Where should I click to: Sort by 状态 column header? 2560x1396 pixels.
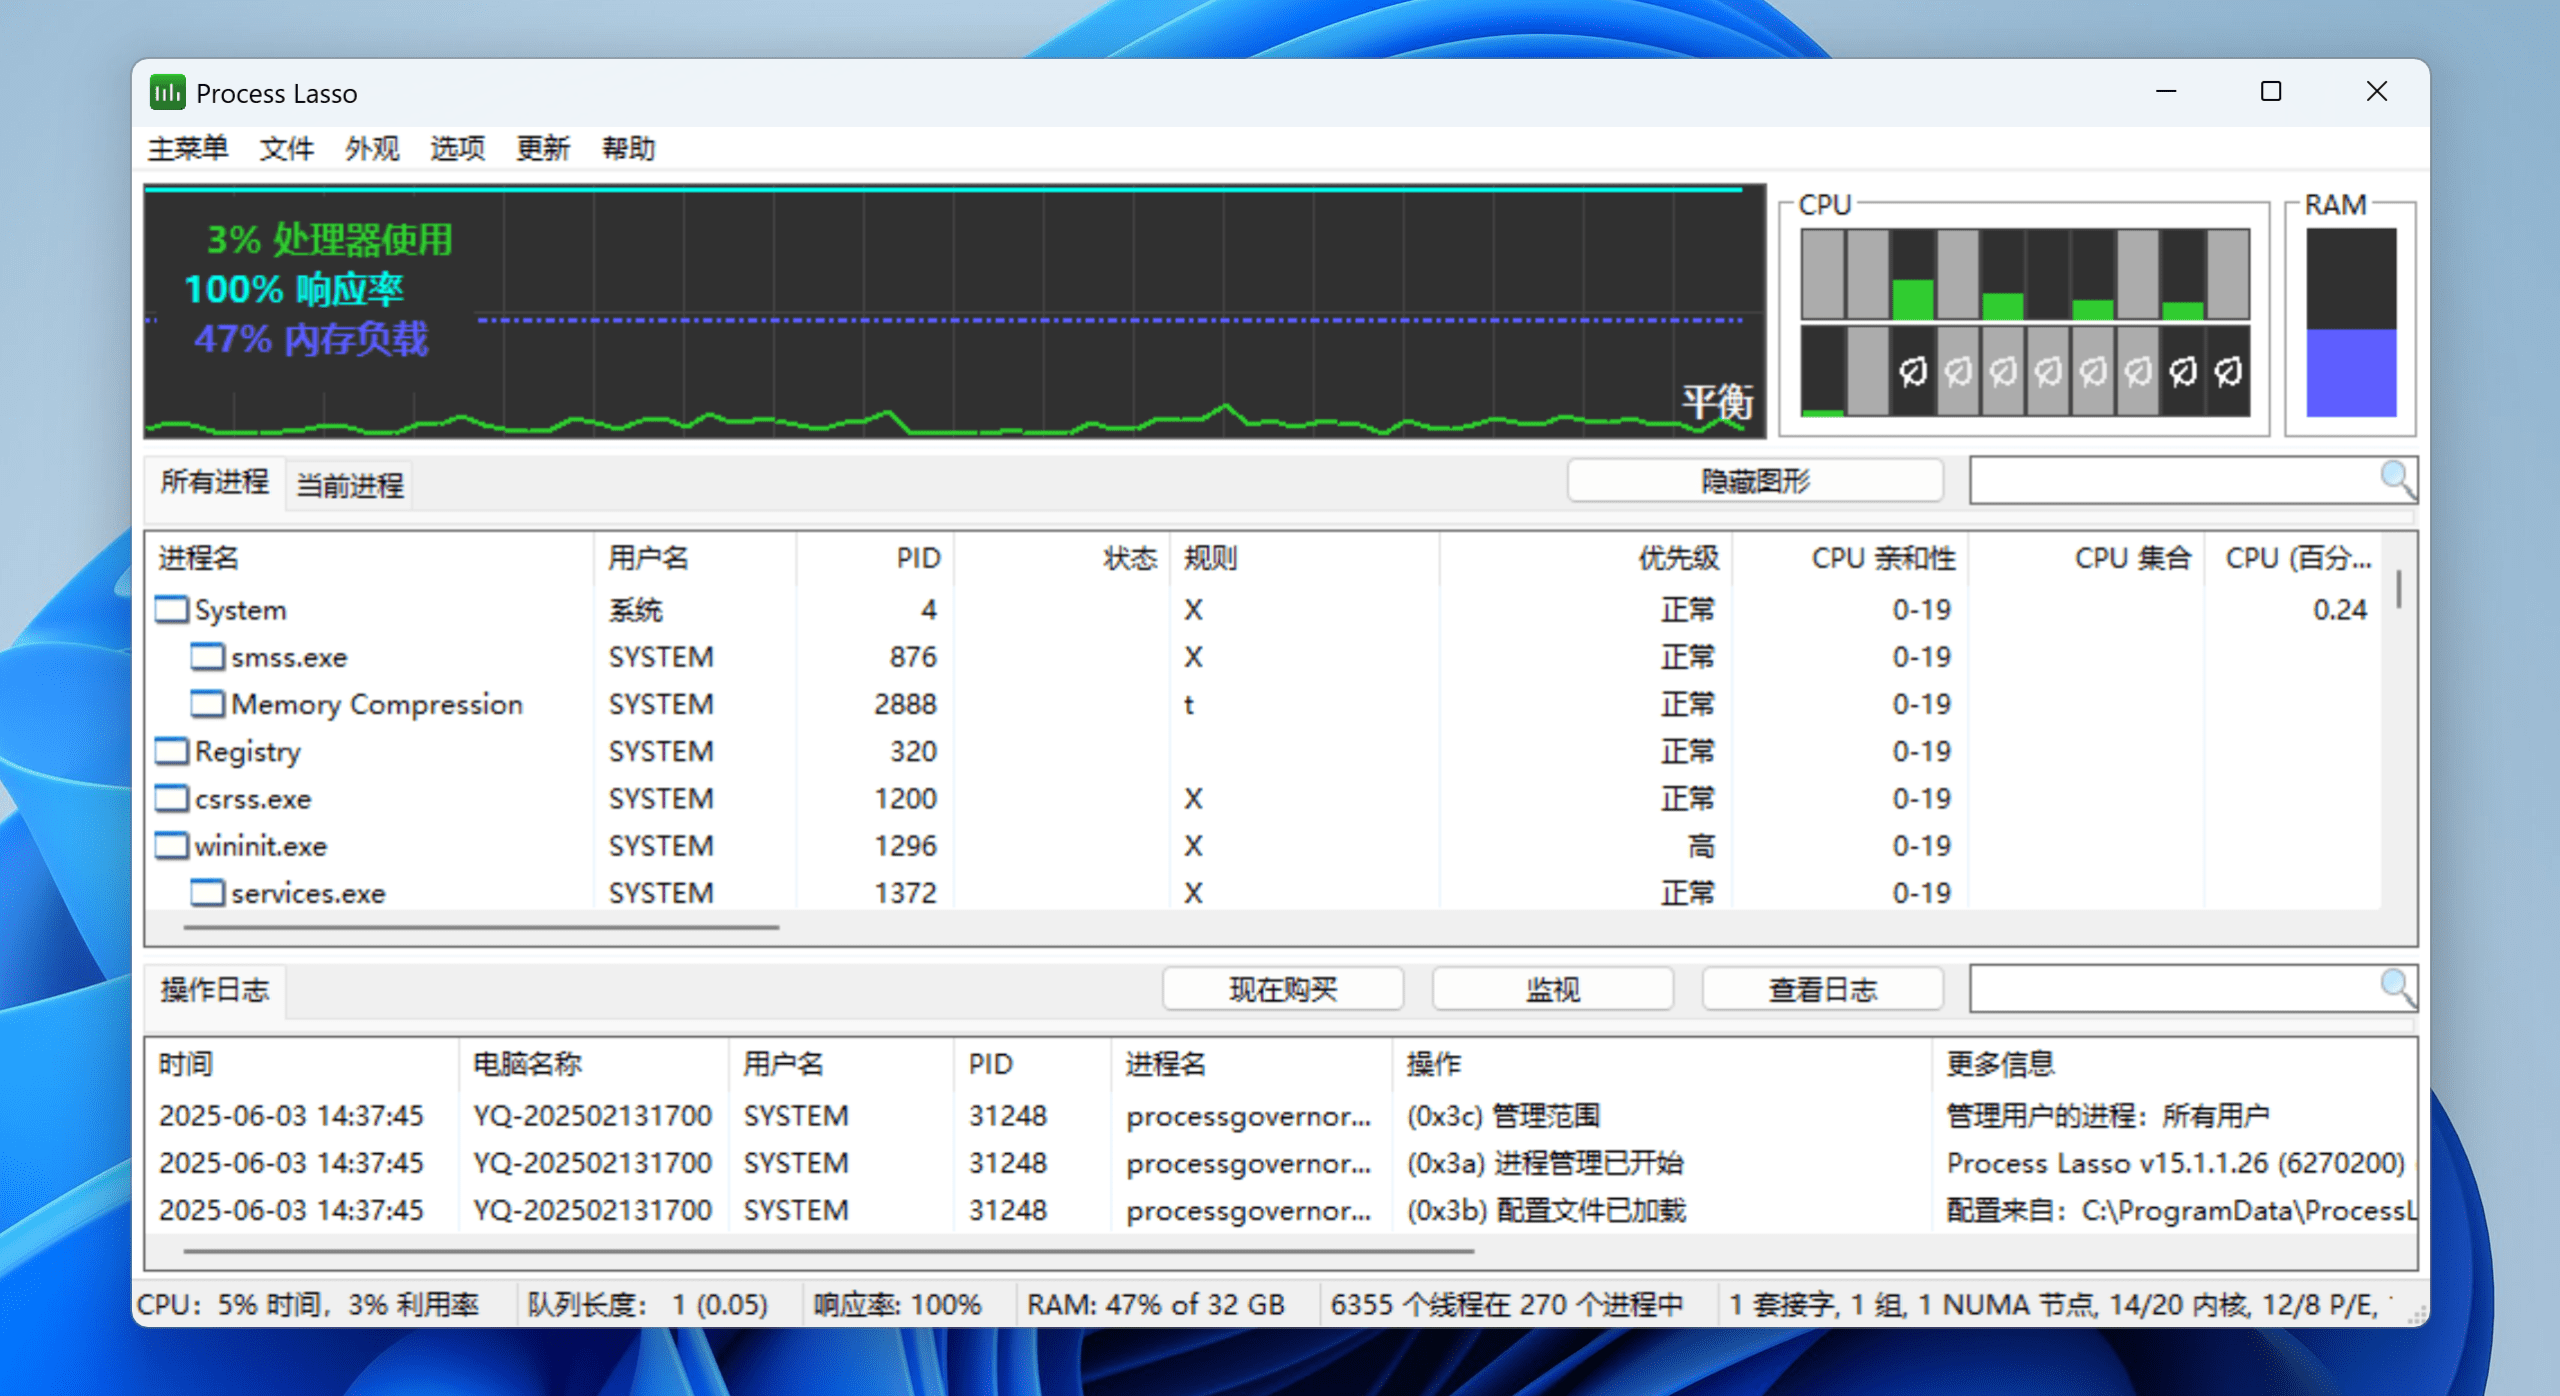coord(1062,558)
